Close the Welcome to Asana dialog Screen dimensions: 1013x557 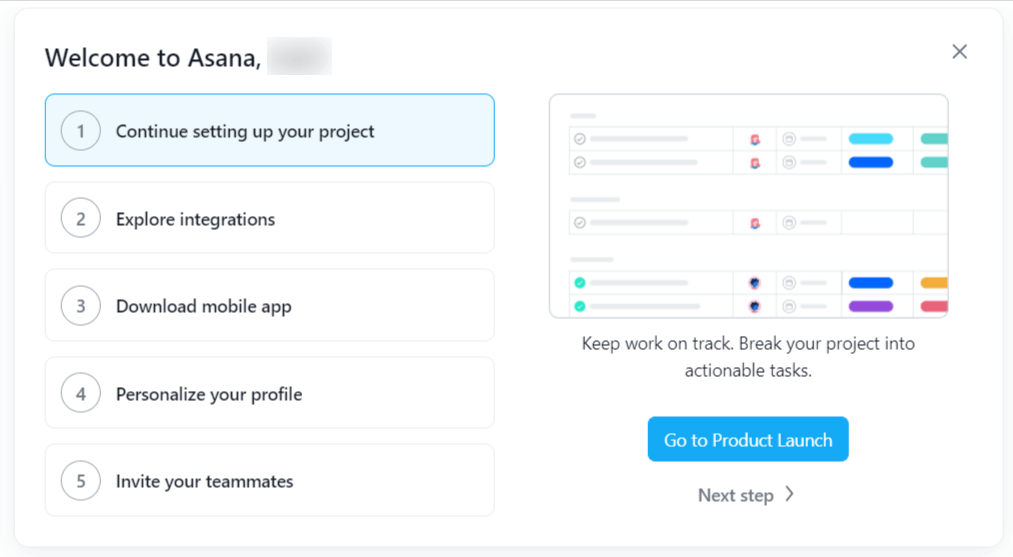[960, 52]
